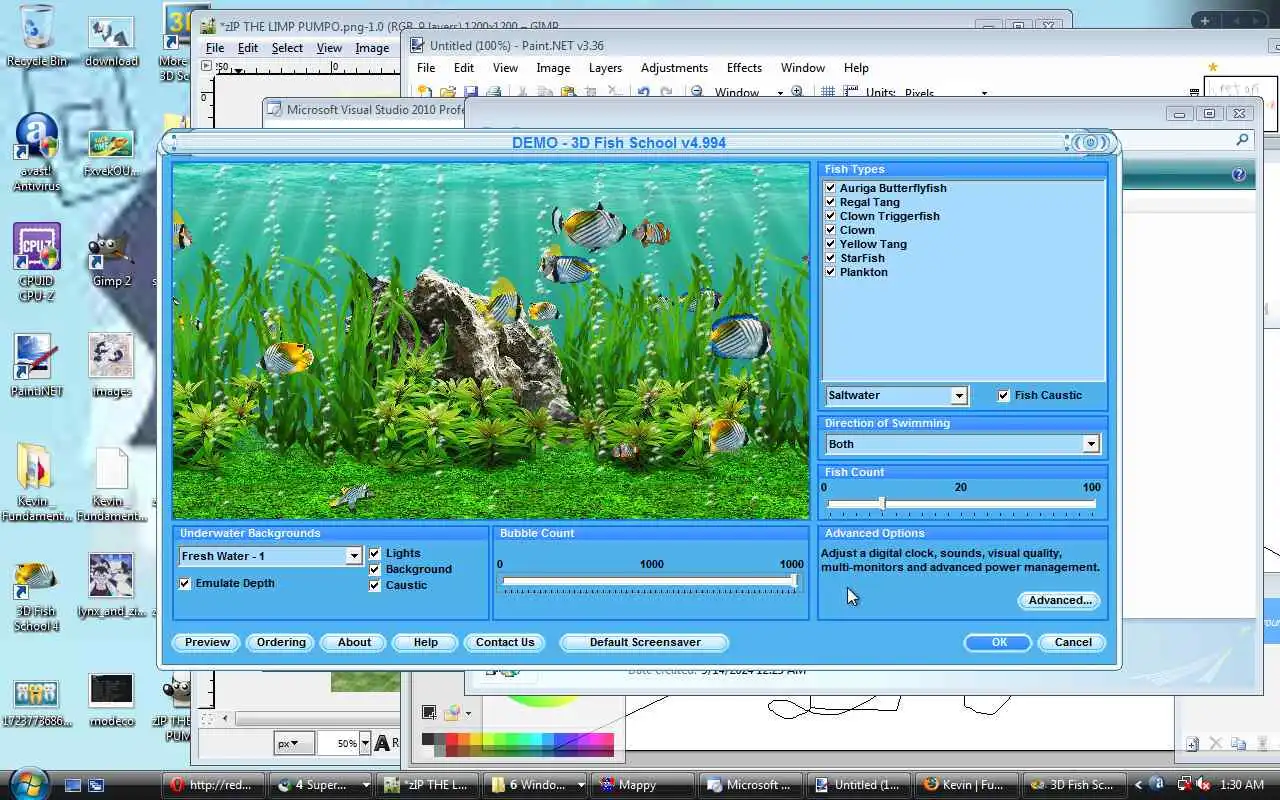1280x800 pixels.
Task: Click Paint.NET zoom out magnifier icon
Action: pyautogui.click(x=696, y=92)
